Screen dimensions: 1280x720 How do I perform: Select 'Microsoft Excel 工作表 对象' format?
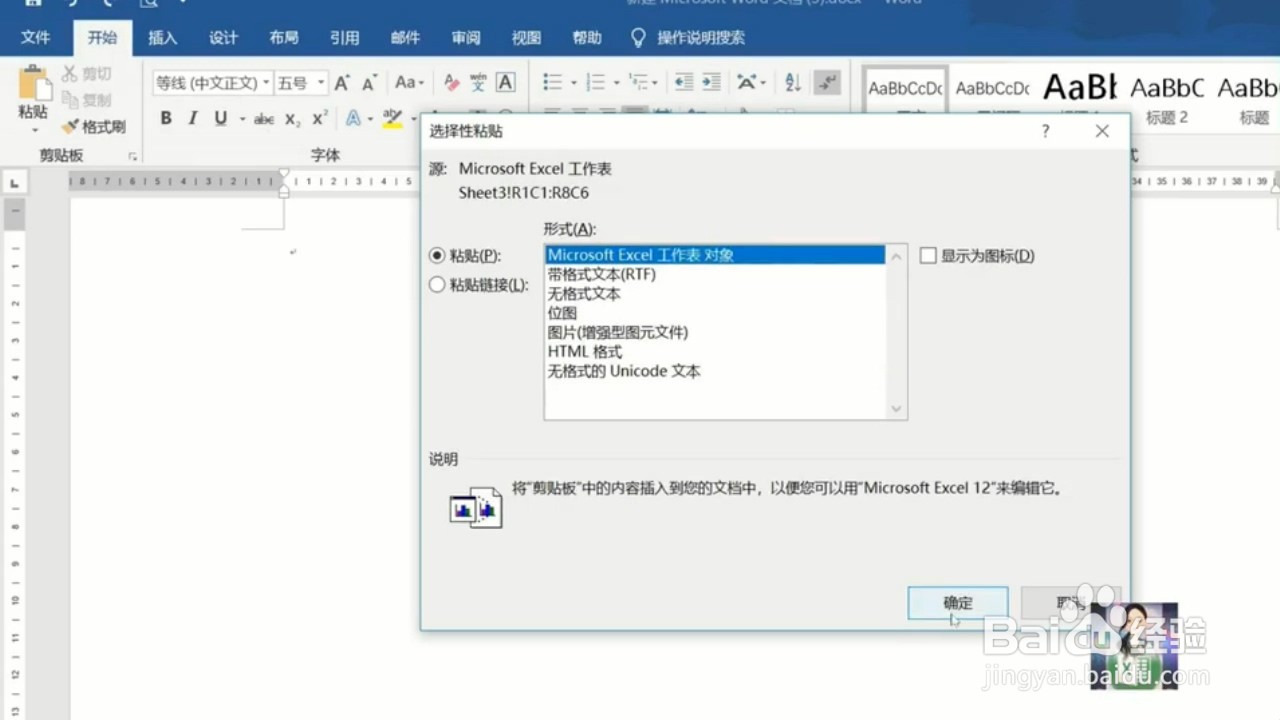pyautogui.click(x=715, y=255)
